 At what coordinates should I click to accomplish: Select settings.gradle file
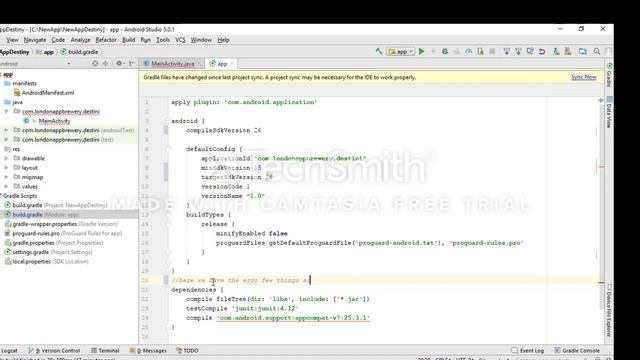[x=48, y=252]
